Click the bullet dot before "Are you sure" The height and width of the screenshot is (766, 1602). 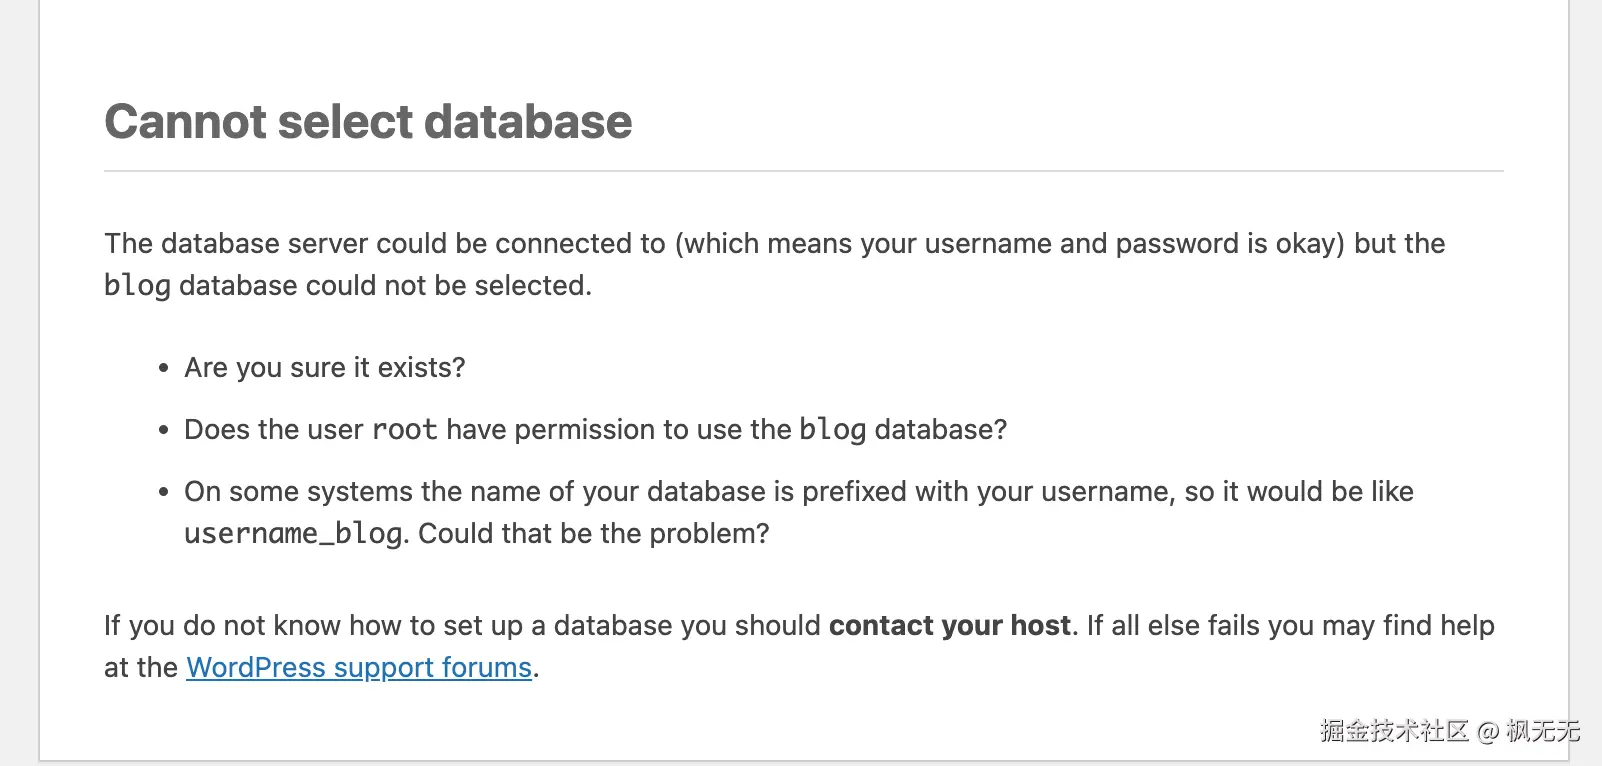coord(164,369)
